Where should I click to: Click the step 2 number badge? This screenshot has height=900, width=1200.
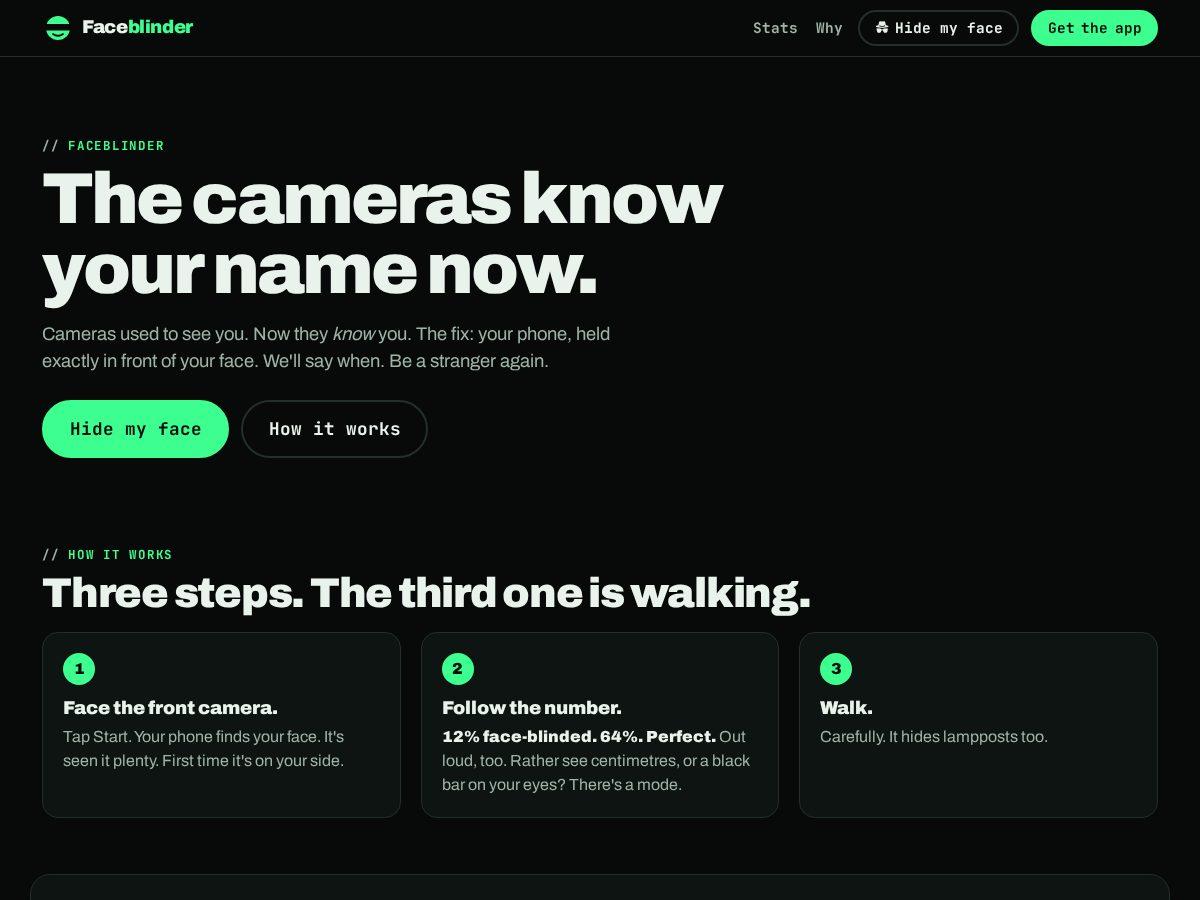pos(458,669)
